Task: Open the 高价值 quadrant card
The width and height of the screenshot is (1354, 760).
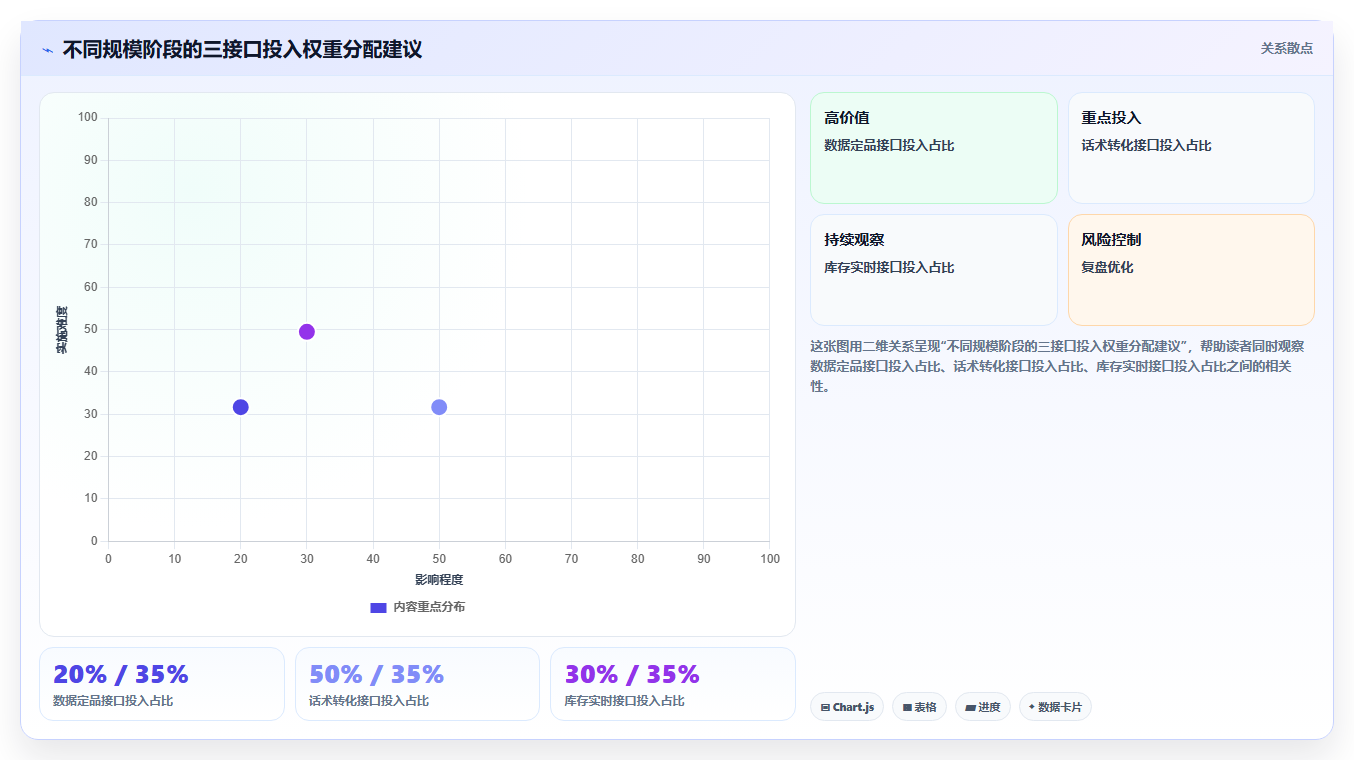Action: point(933,148)
